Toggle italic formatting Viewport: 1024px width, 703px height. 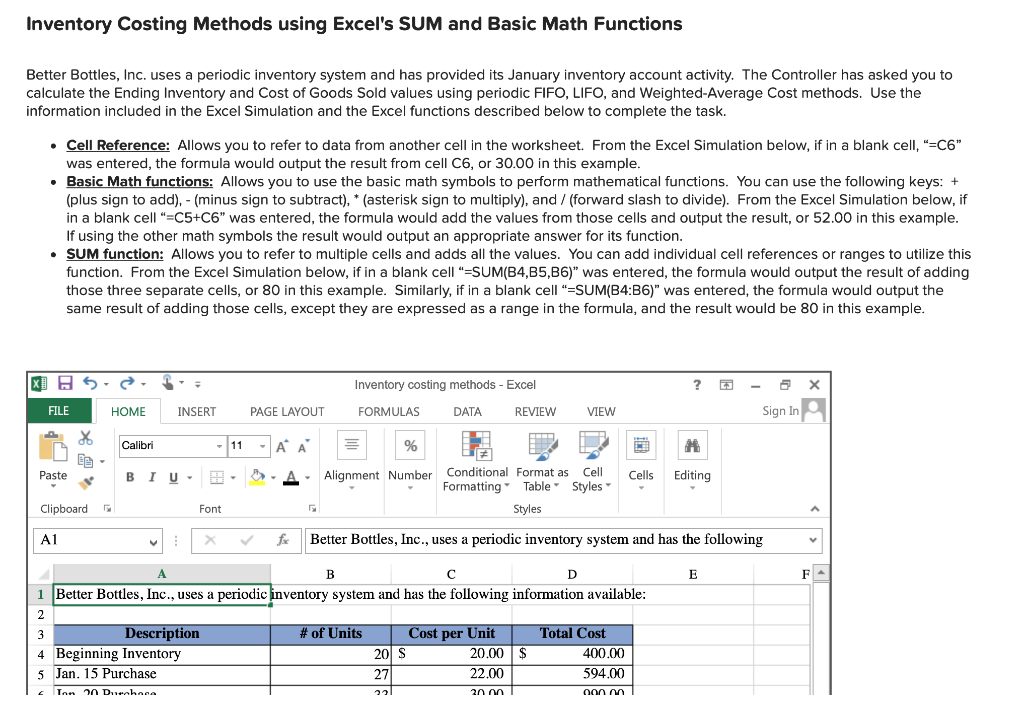[x=152, y=476]
